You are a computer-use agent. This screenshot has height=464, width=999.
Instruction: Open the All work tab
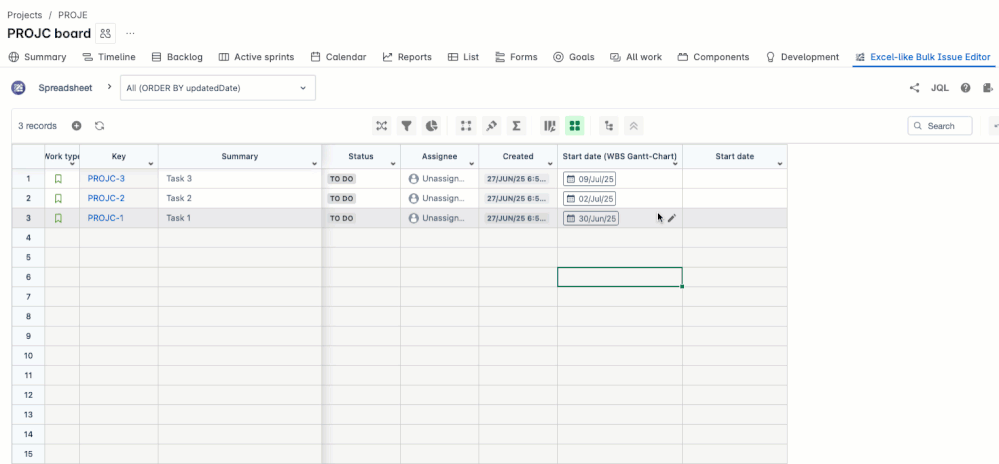[x=636, y=57]
